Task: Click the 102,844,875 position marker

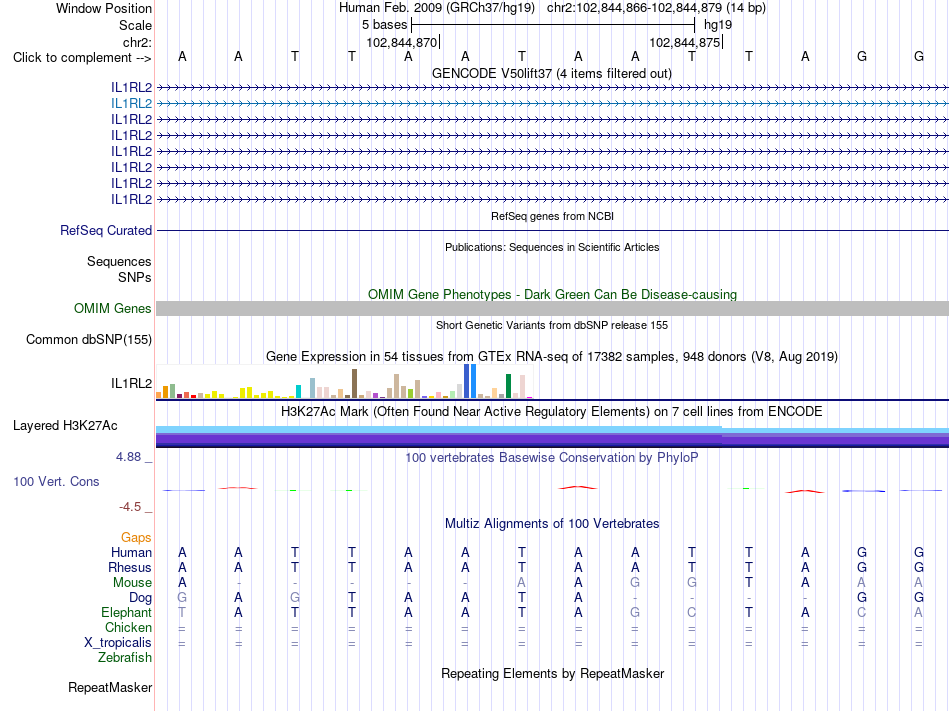Action: pyautogui.click(x=685, y=42)
